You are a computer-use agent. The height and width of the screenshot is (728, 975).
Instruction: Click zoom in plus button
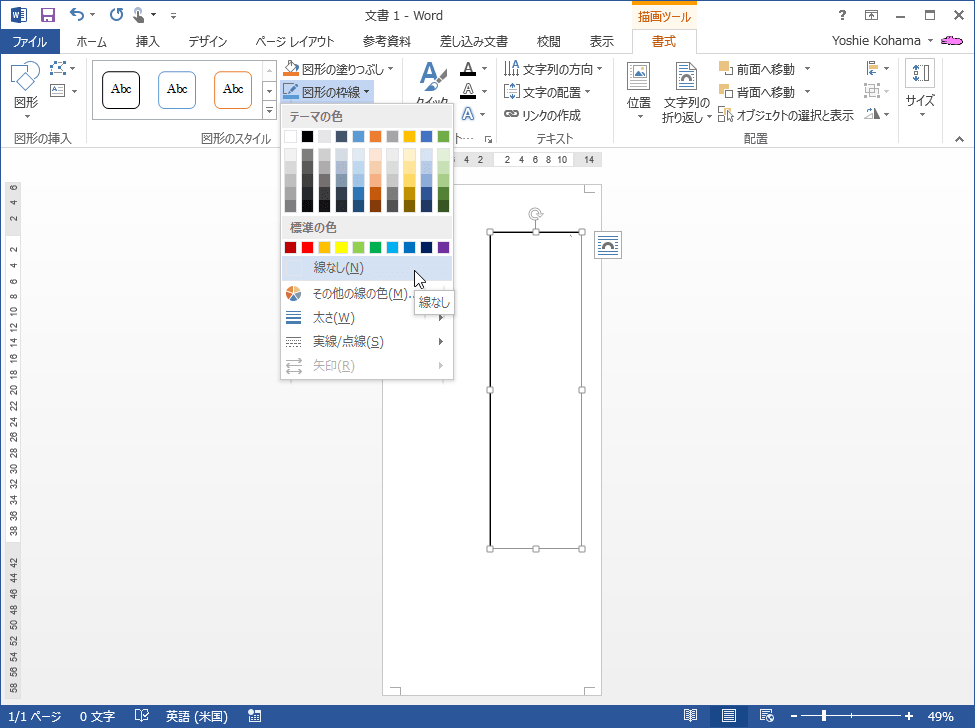909,716
